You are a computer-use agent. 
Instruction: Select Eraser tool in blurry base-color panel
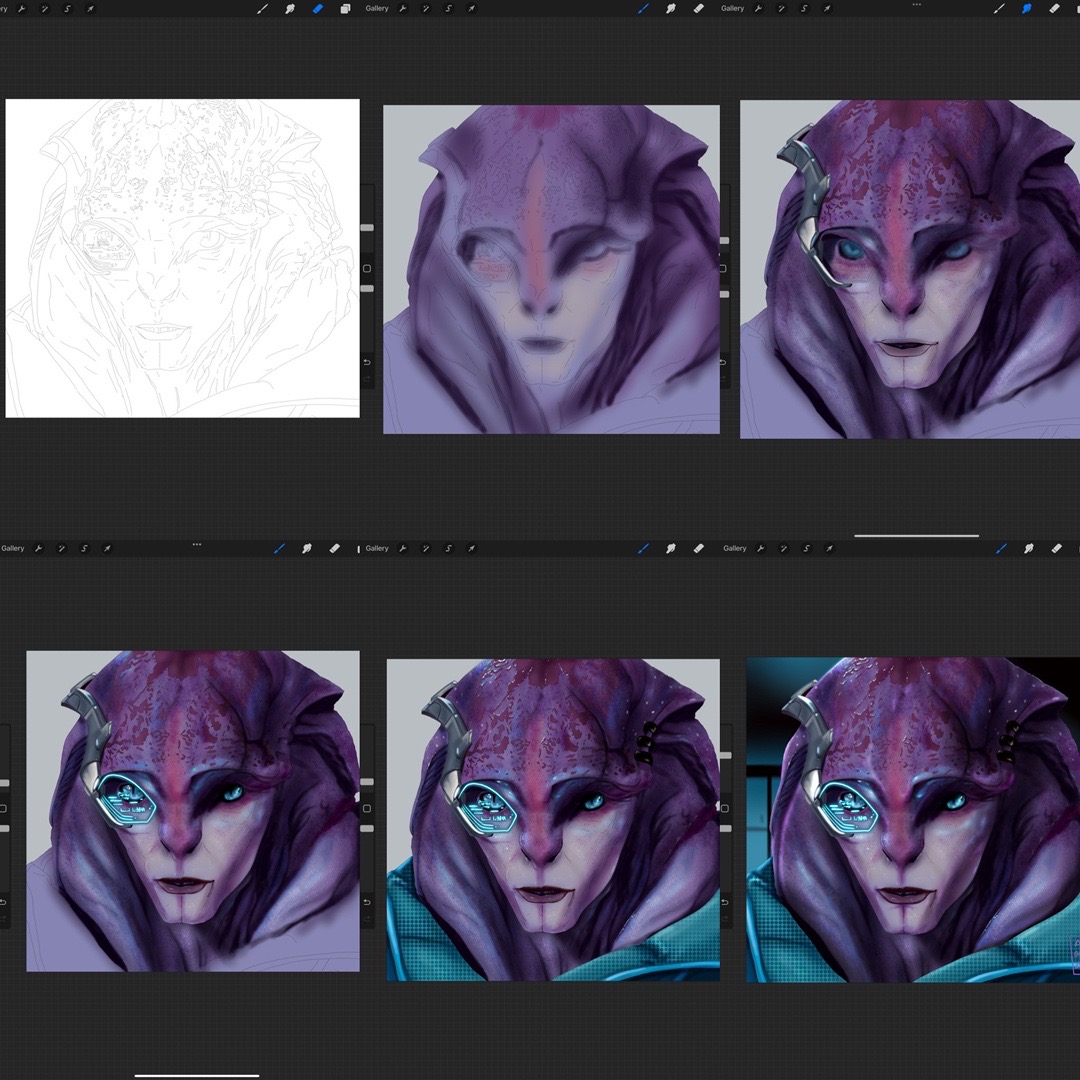point(698,9)
